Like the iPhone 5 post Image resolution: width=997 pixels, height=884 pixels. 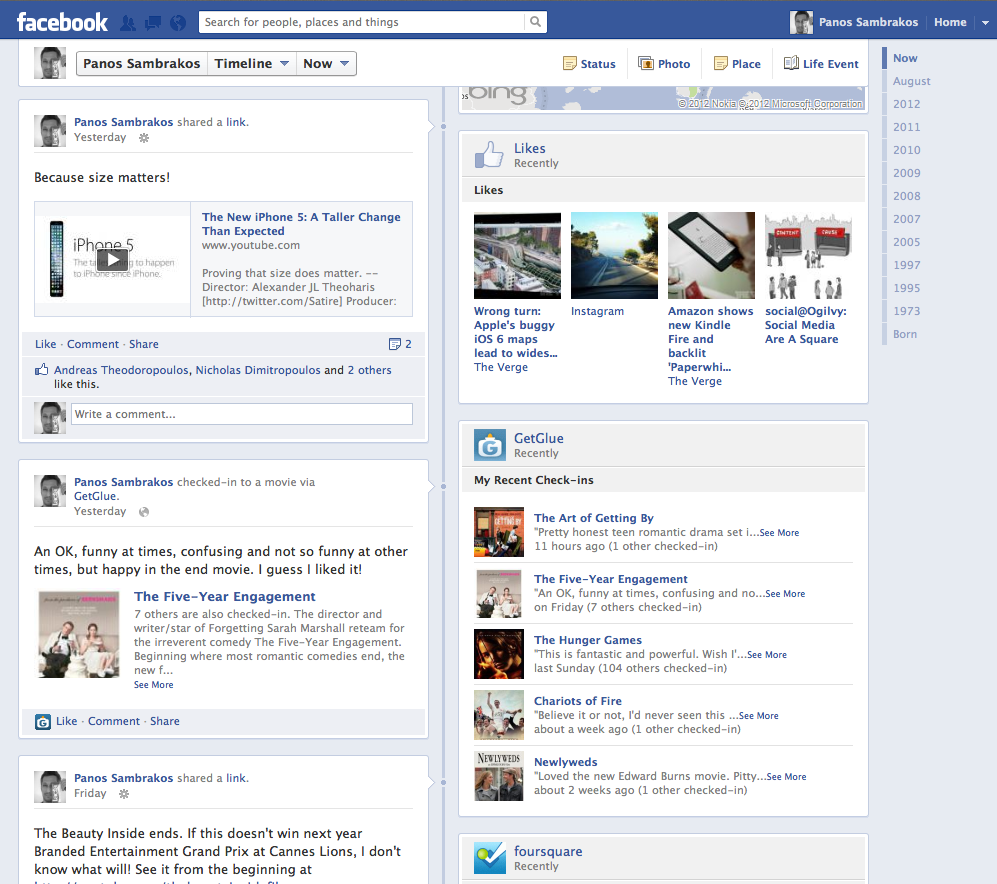(x=45, y=344)
